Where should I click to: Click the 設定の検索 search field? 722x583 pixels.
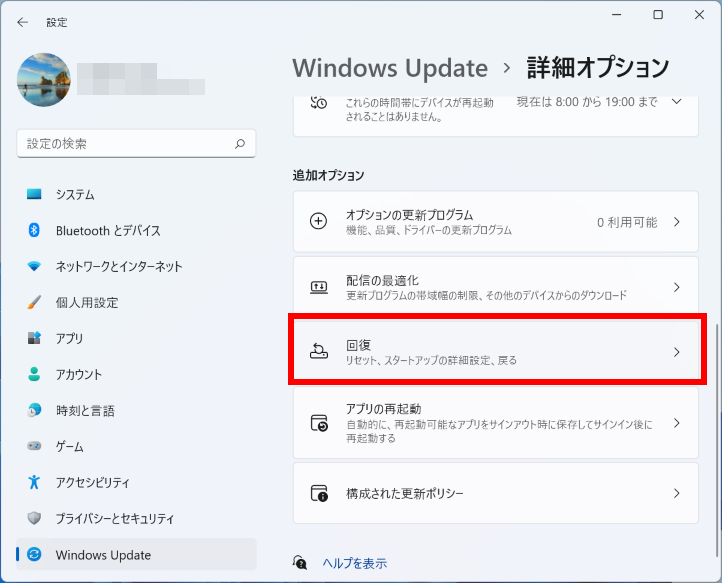tap(136, 144)
